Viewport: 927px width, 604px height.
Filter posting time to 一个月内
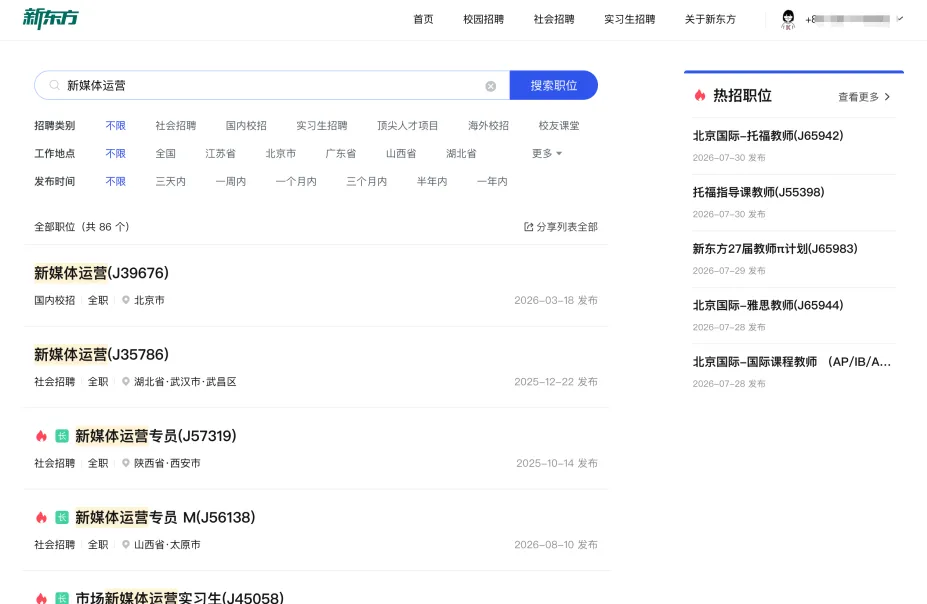coord(296,181)
